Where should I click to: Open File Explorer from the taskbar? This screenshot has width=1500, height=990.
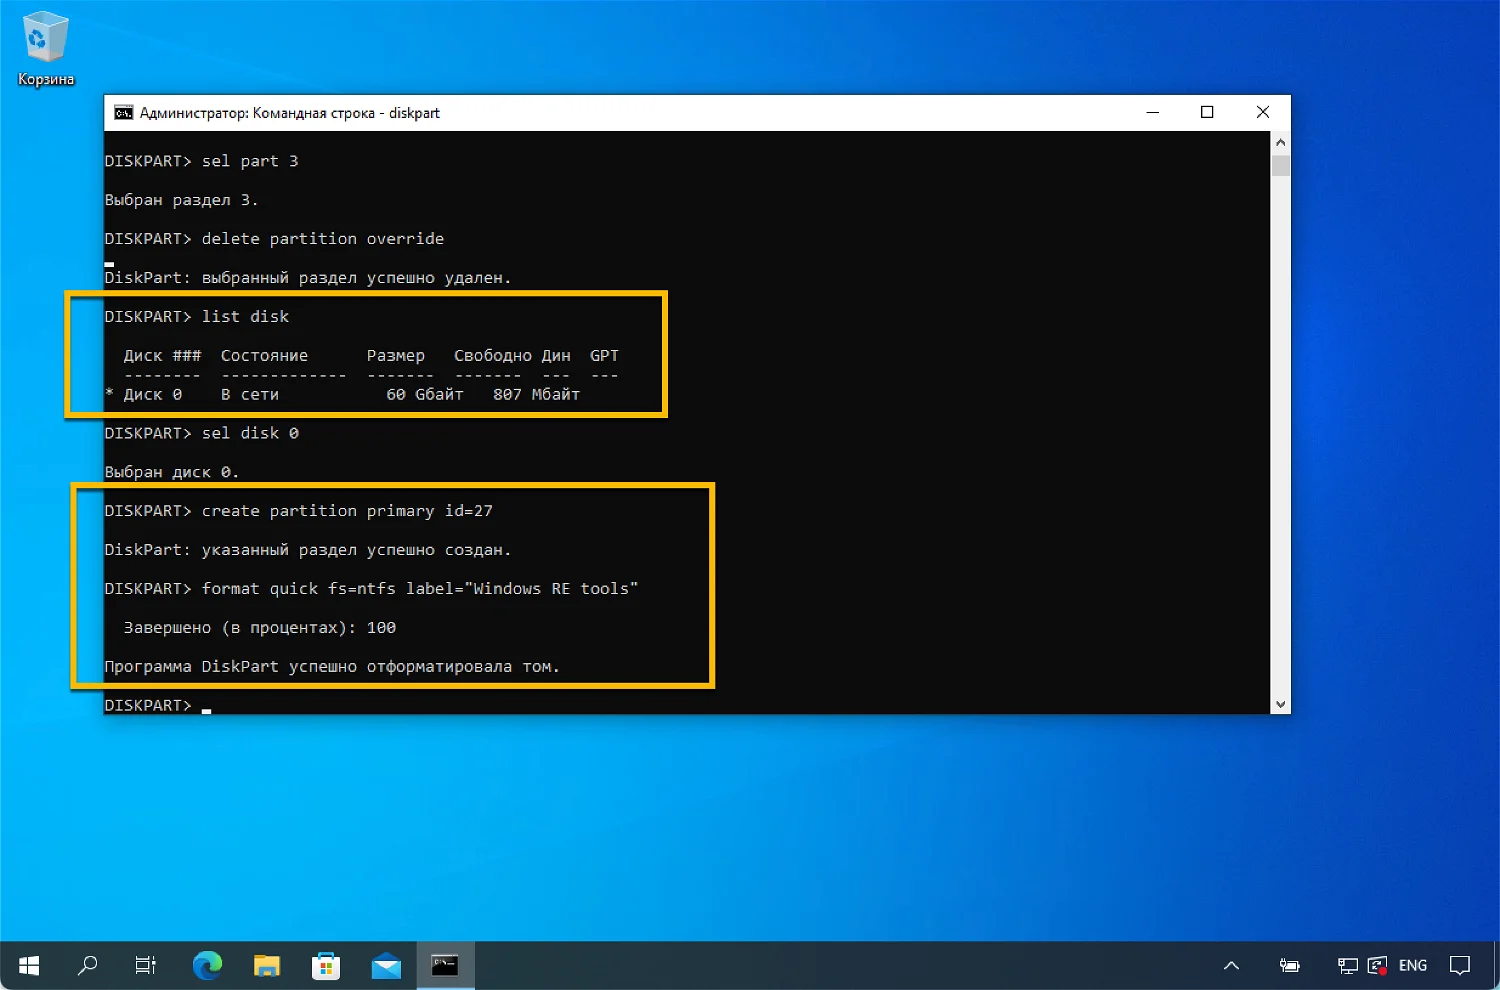coord(266,965)
